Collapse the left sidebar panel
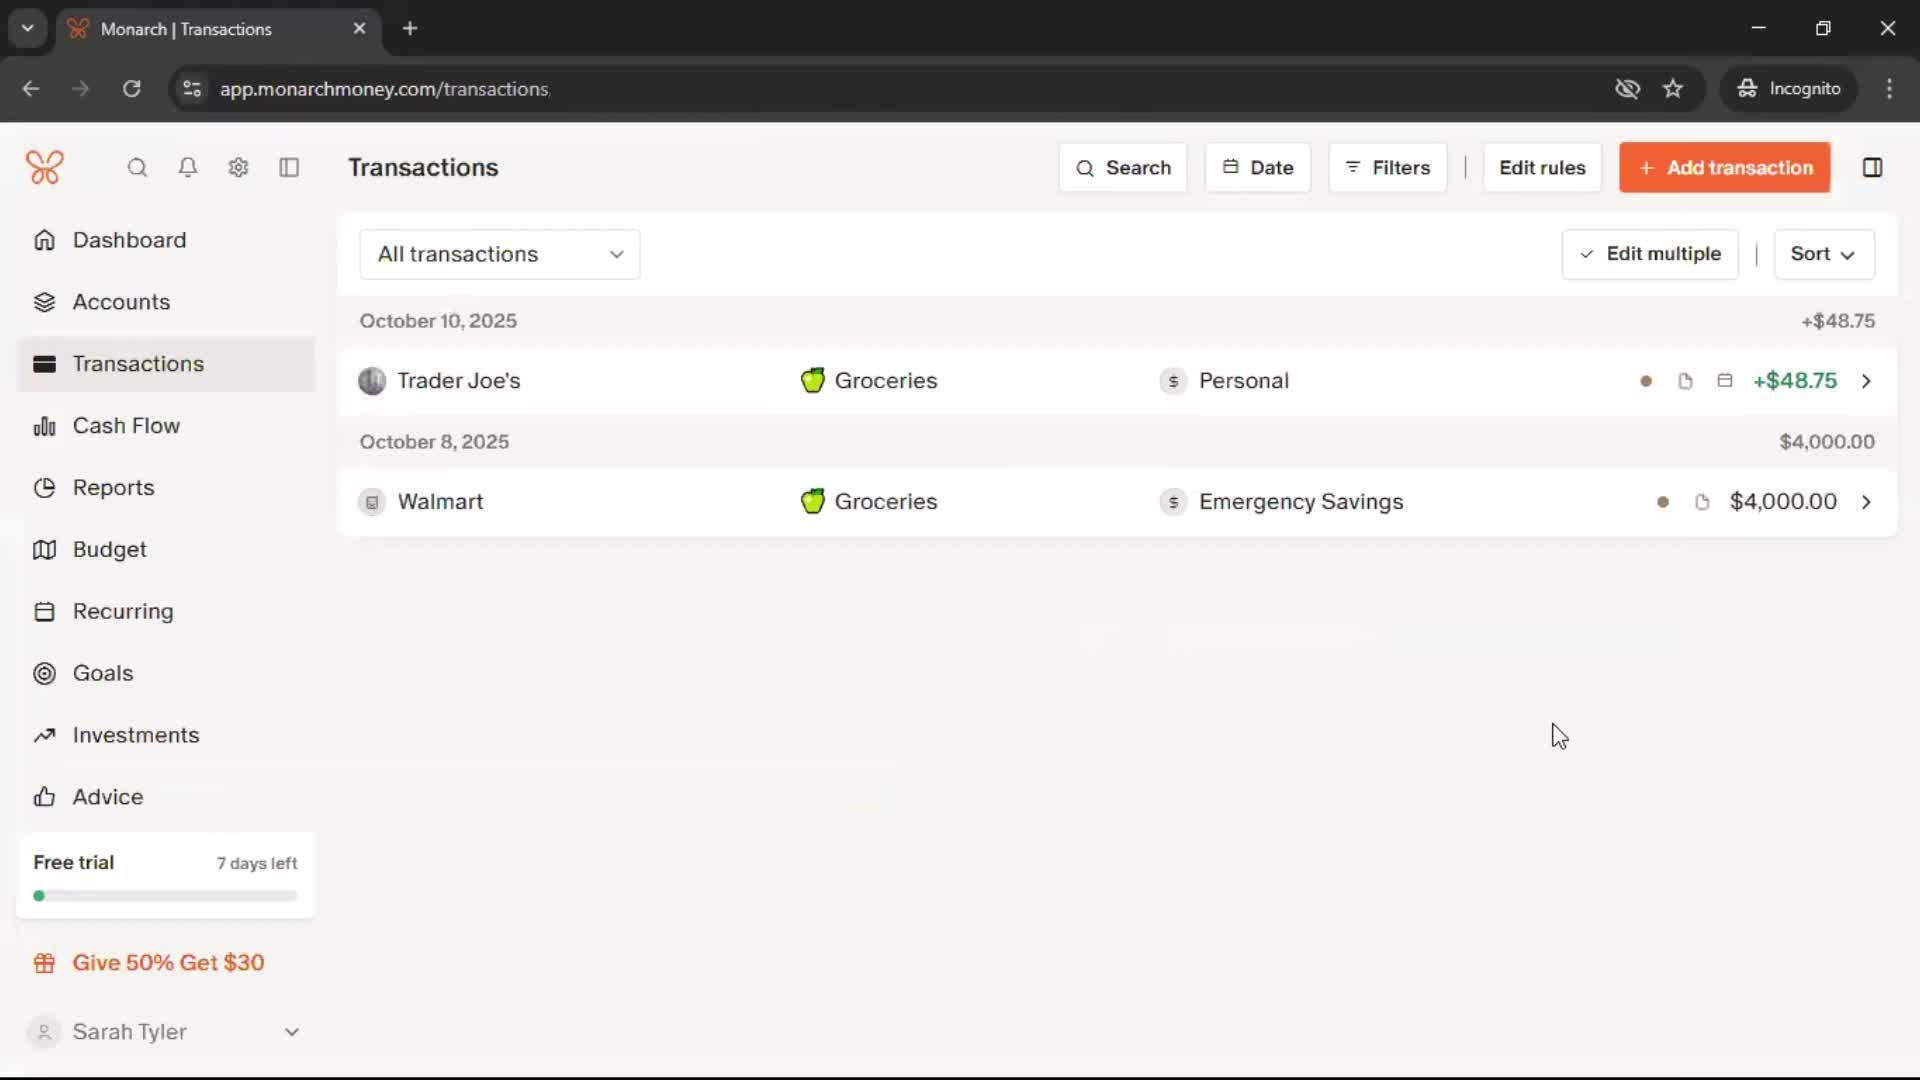 pos(289,168)
